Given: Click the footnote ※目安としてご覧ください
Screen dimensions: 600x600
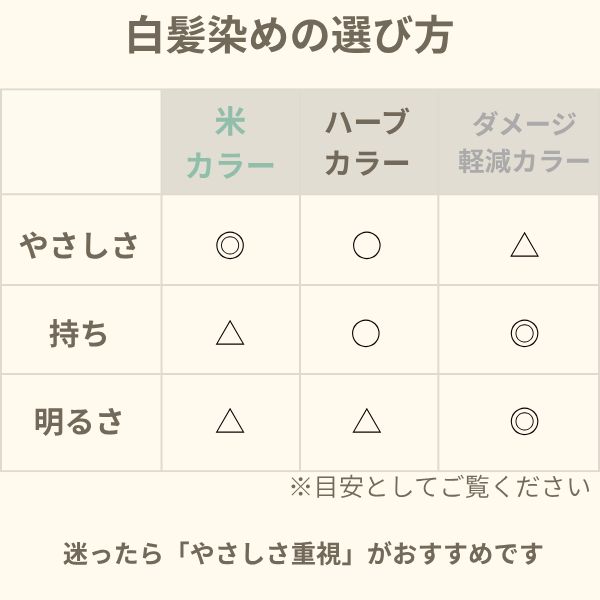Looking at the screenshot, I should coord(439,487).
